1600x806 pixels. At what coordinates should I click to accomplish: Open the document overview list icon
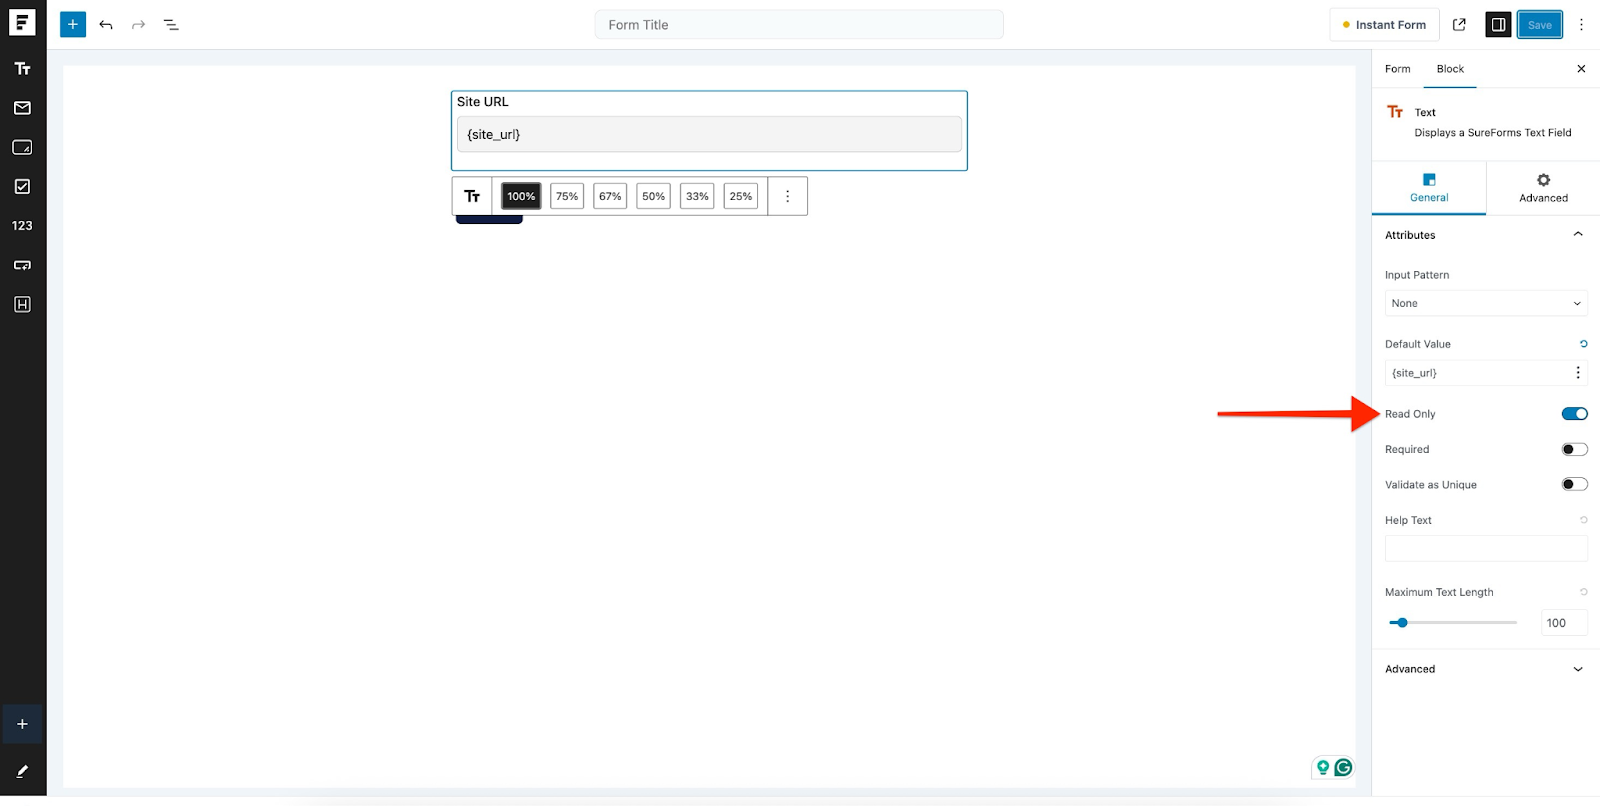coord(171,25)
